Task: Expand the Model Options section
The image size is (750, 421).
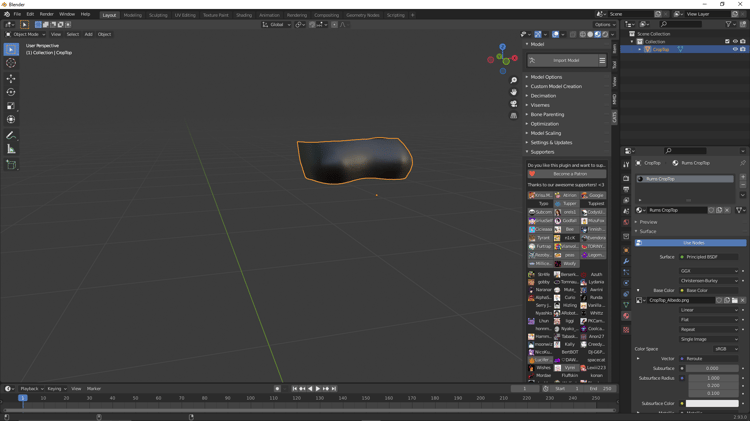Action: click(x=547, y=77)
